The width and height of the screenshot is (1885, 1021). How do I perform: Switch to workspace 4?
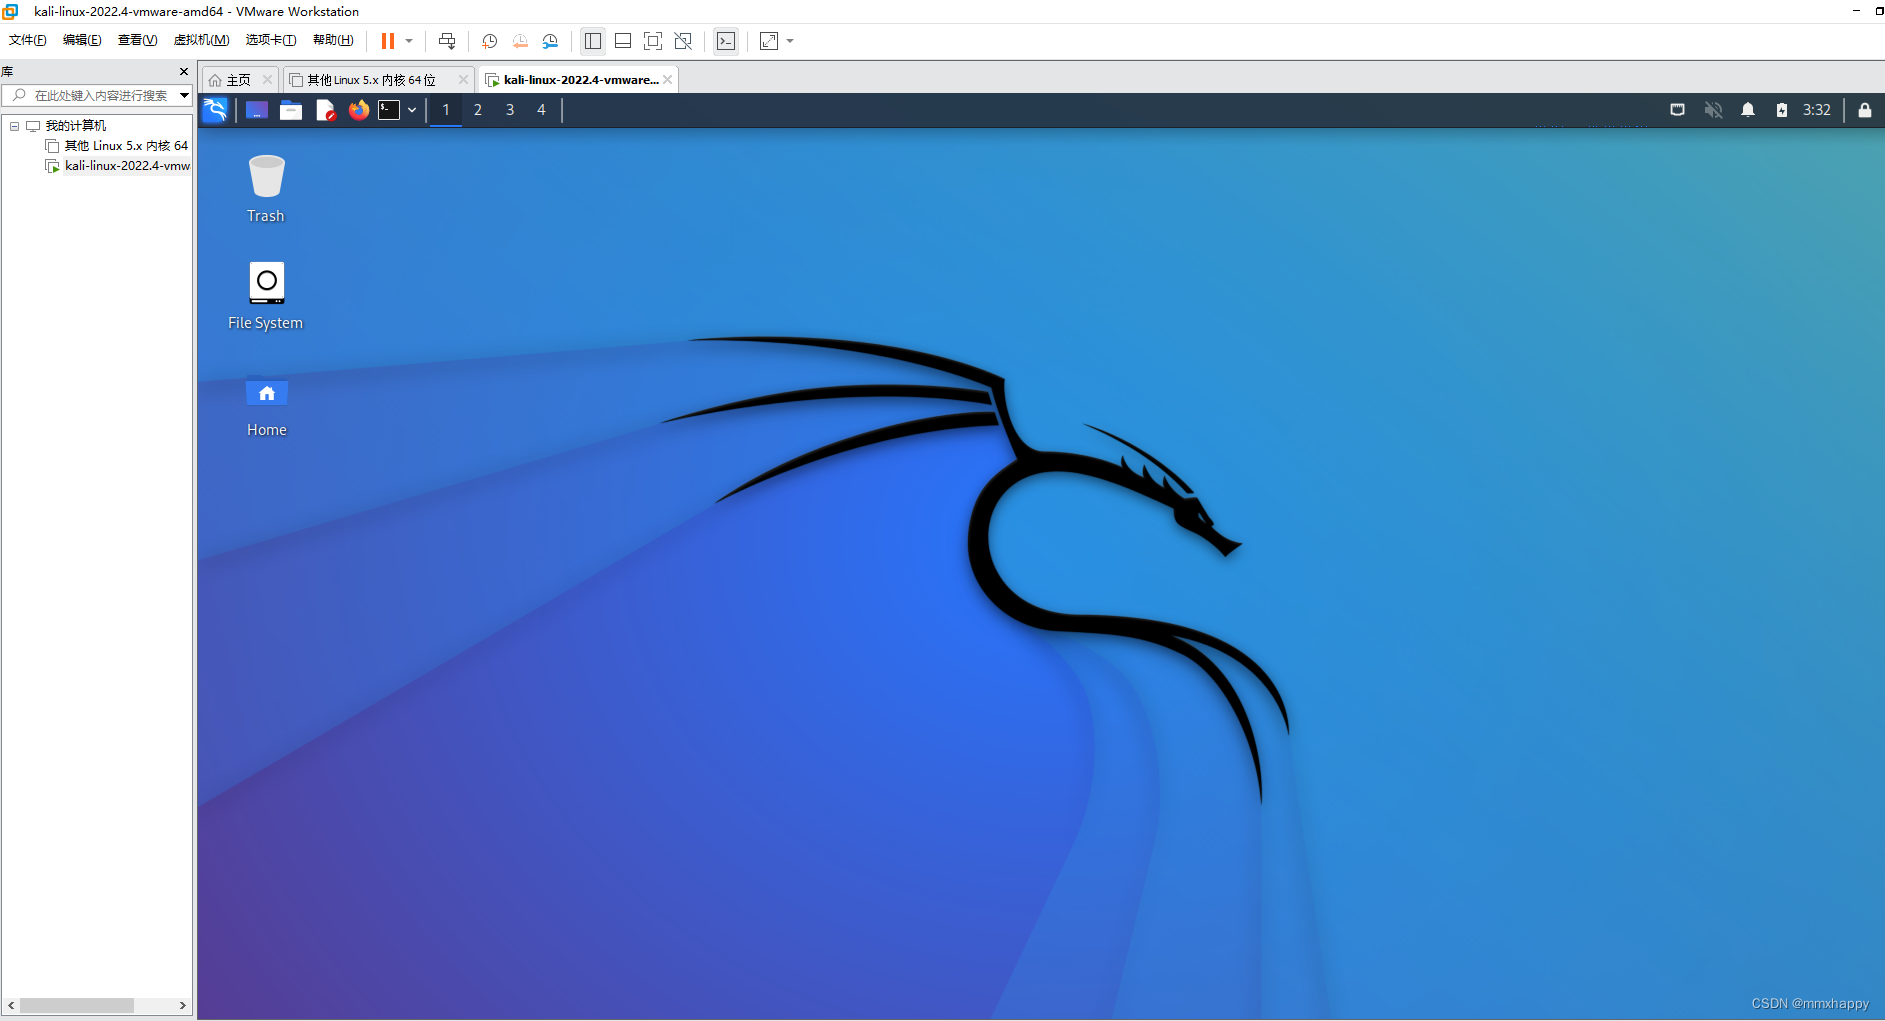(x=541, y=110)
